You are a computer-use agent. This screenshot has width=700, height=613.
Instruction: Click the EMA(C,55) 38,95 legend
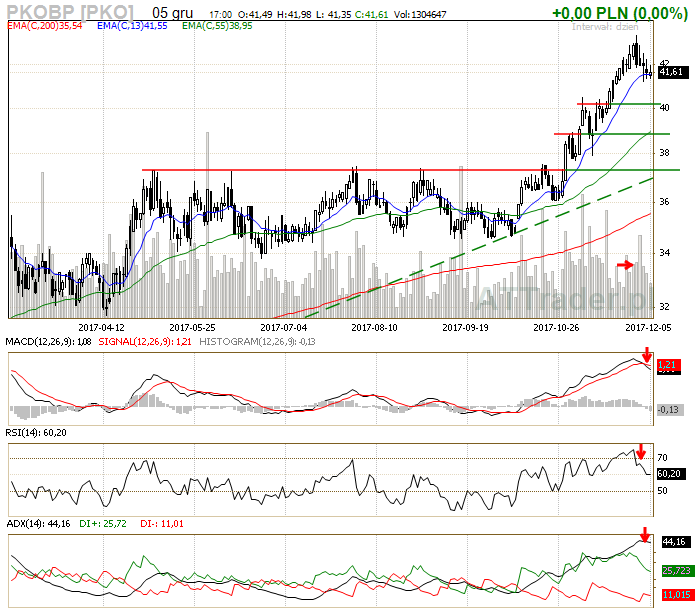(x=217, y=26)
